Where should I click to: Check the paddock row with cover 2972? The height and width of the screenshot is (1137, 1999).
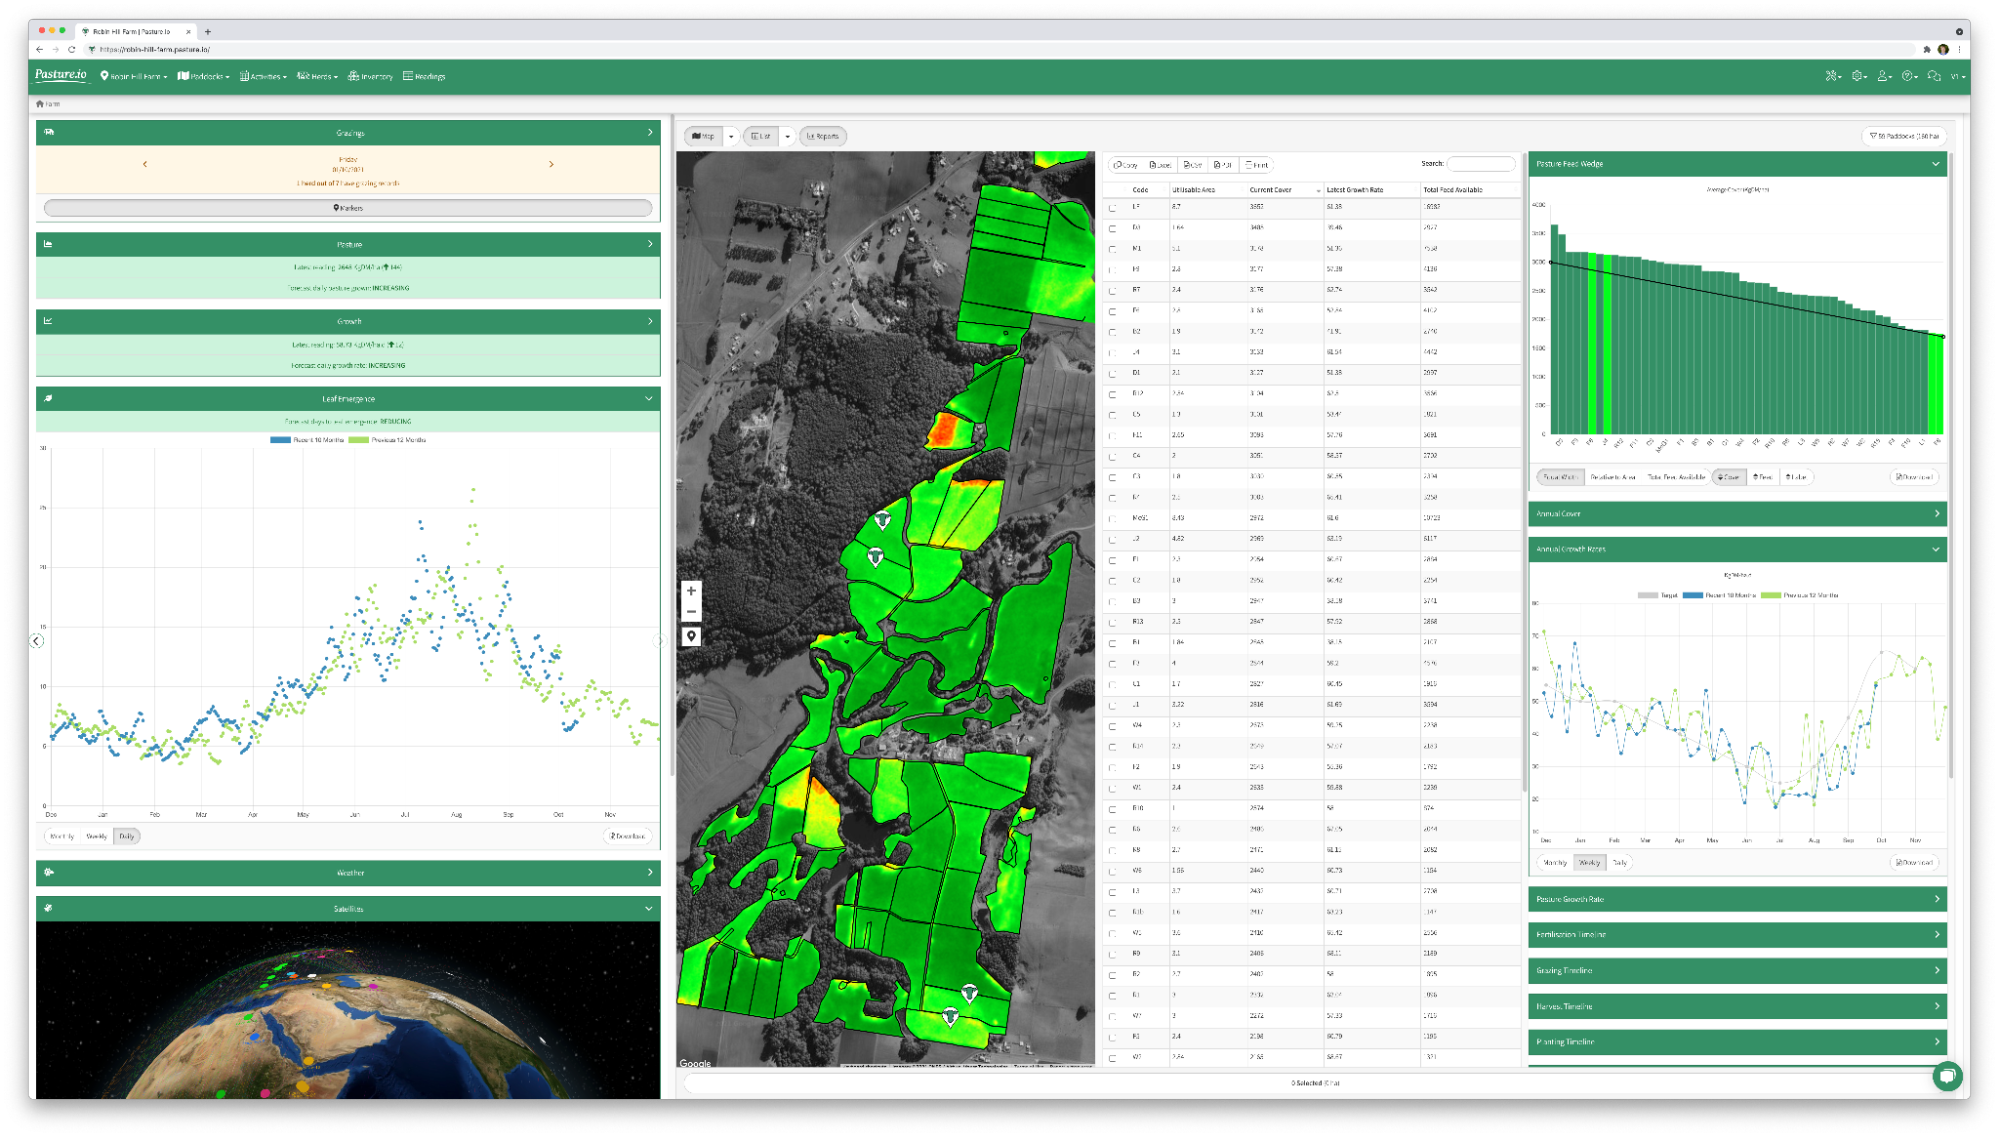coord(1112,519)
